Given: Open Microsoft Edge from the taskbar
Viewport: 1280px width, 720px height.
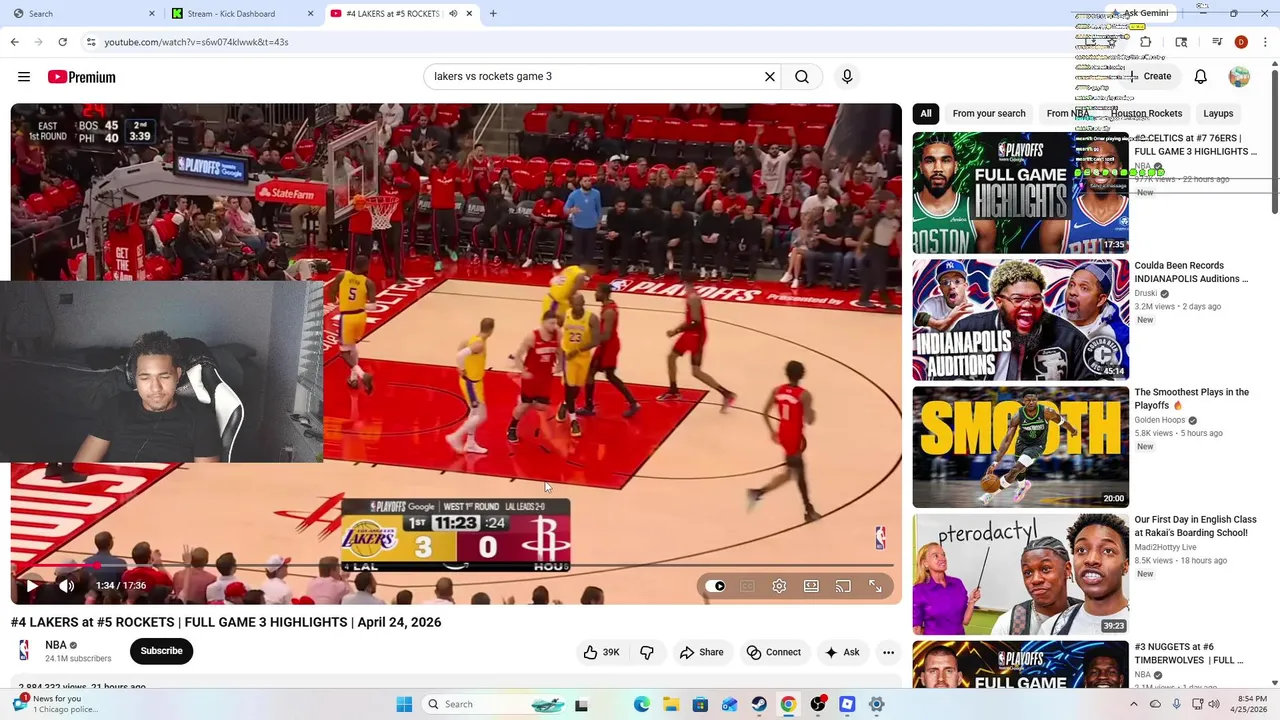Looking at the screenshot, I should pos(642,704).
